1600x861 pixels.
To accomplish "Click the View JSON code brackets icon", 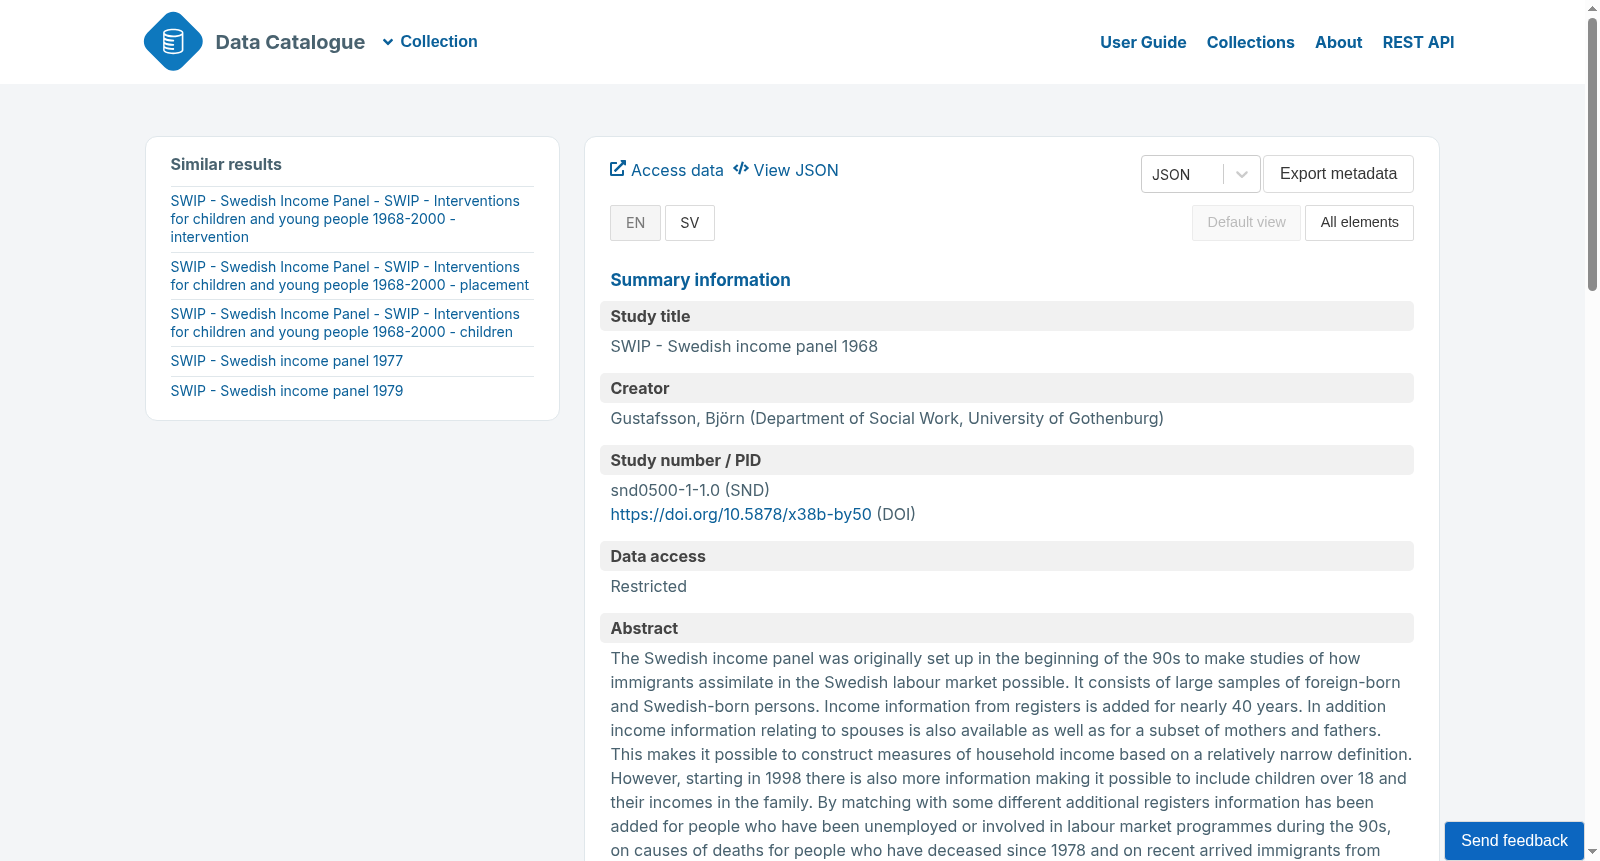I will (741, 169).
